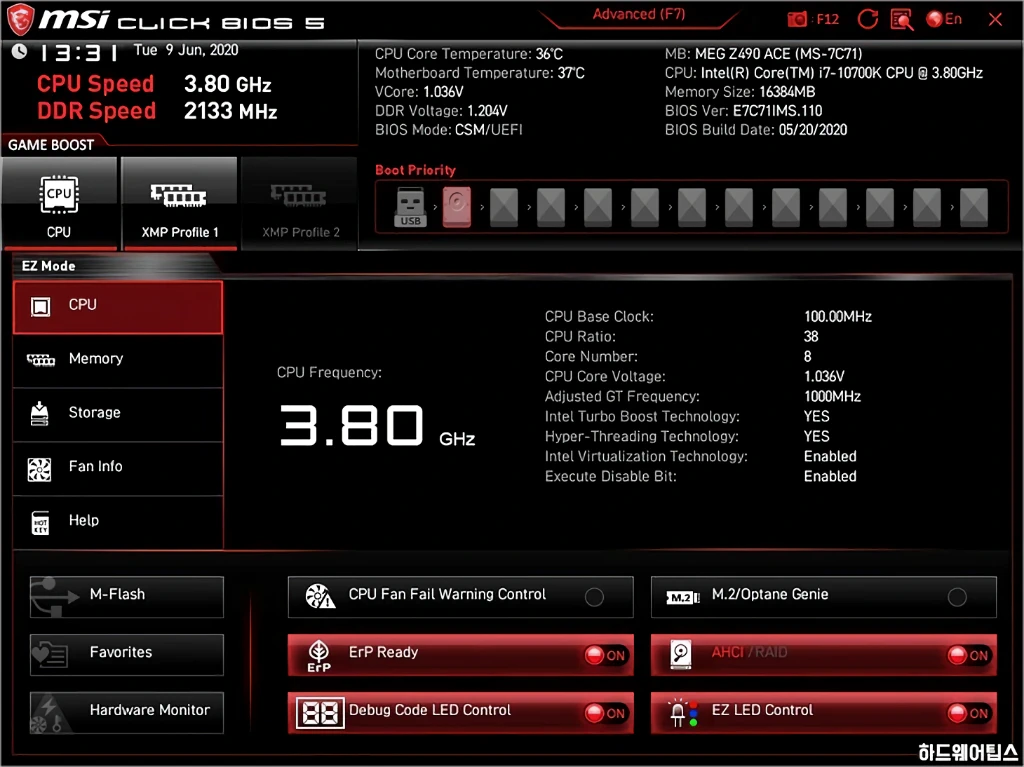1024x767 pixels.
Task: Click the clock icon beside the time
Action: pos(20,51)
